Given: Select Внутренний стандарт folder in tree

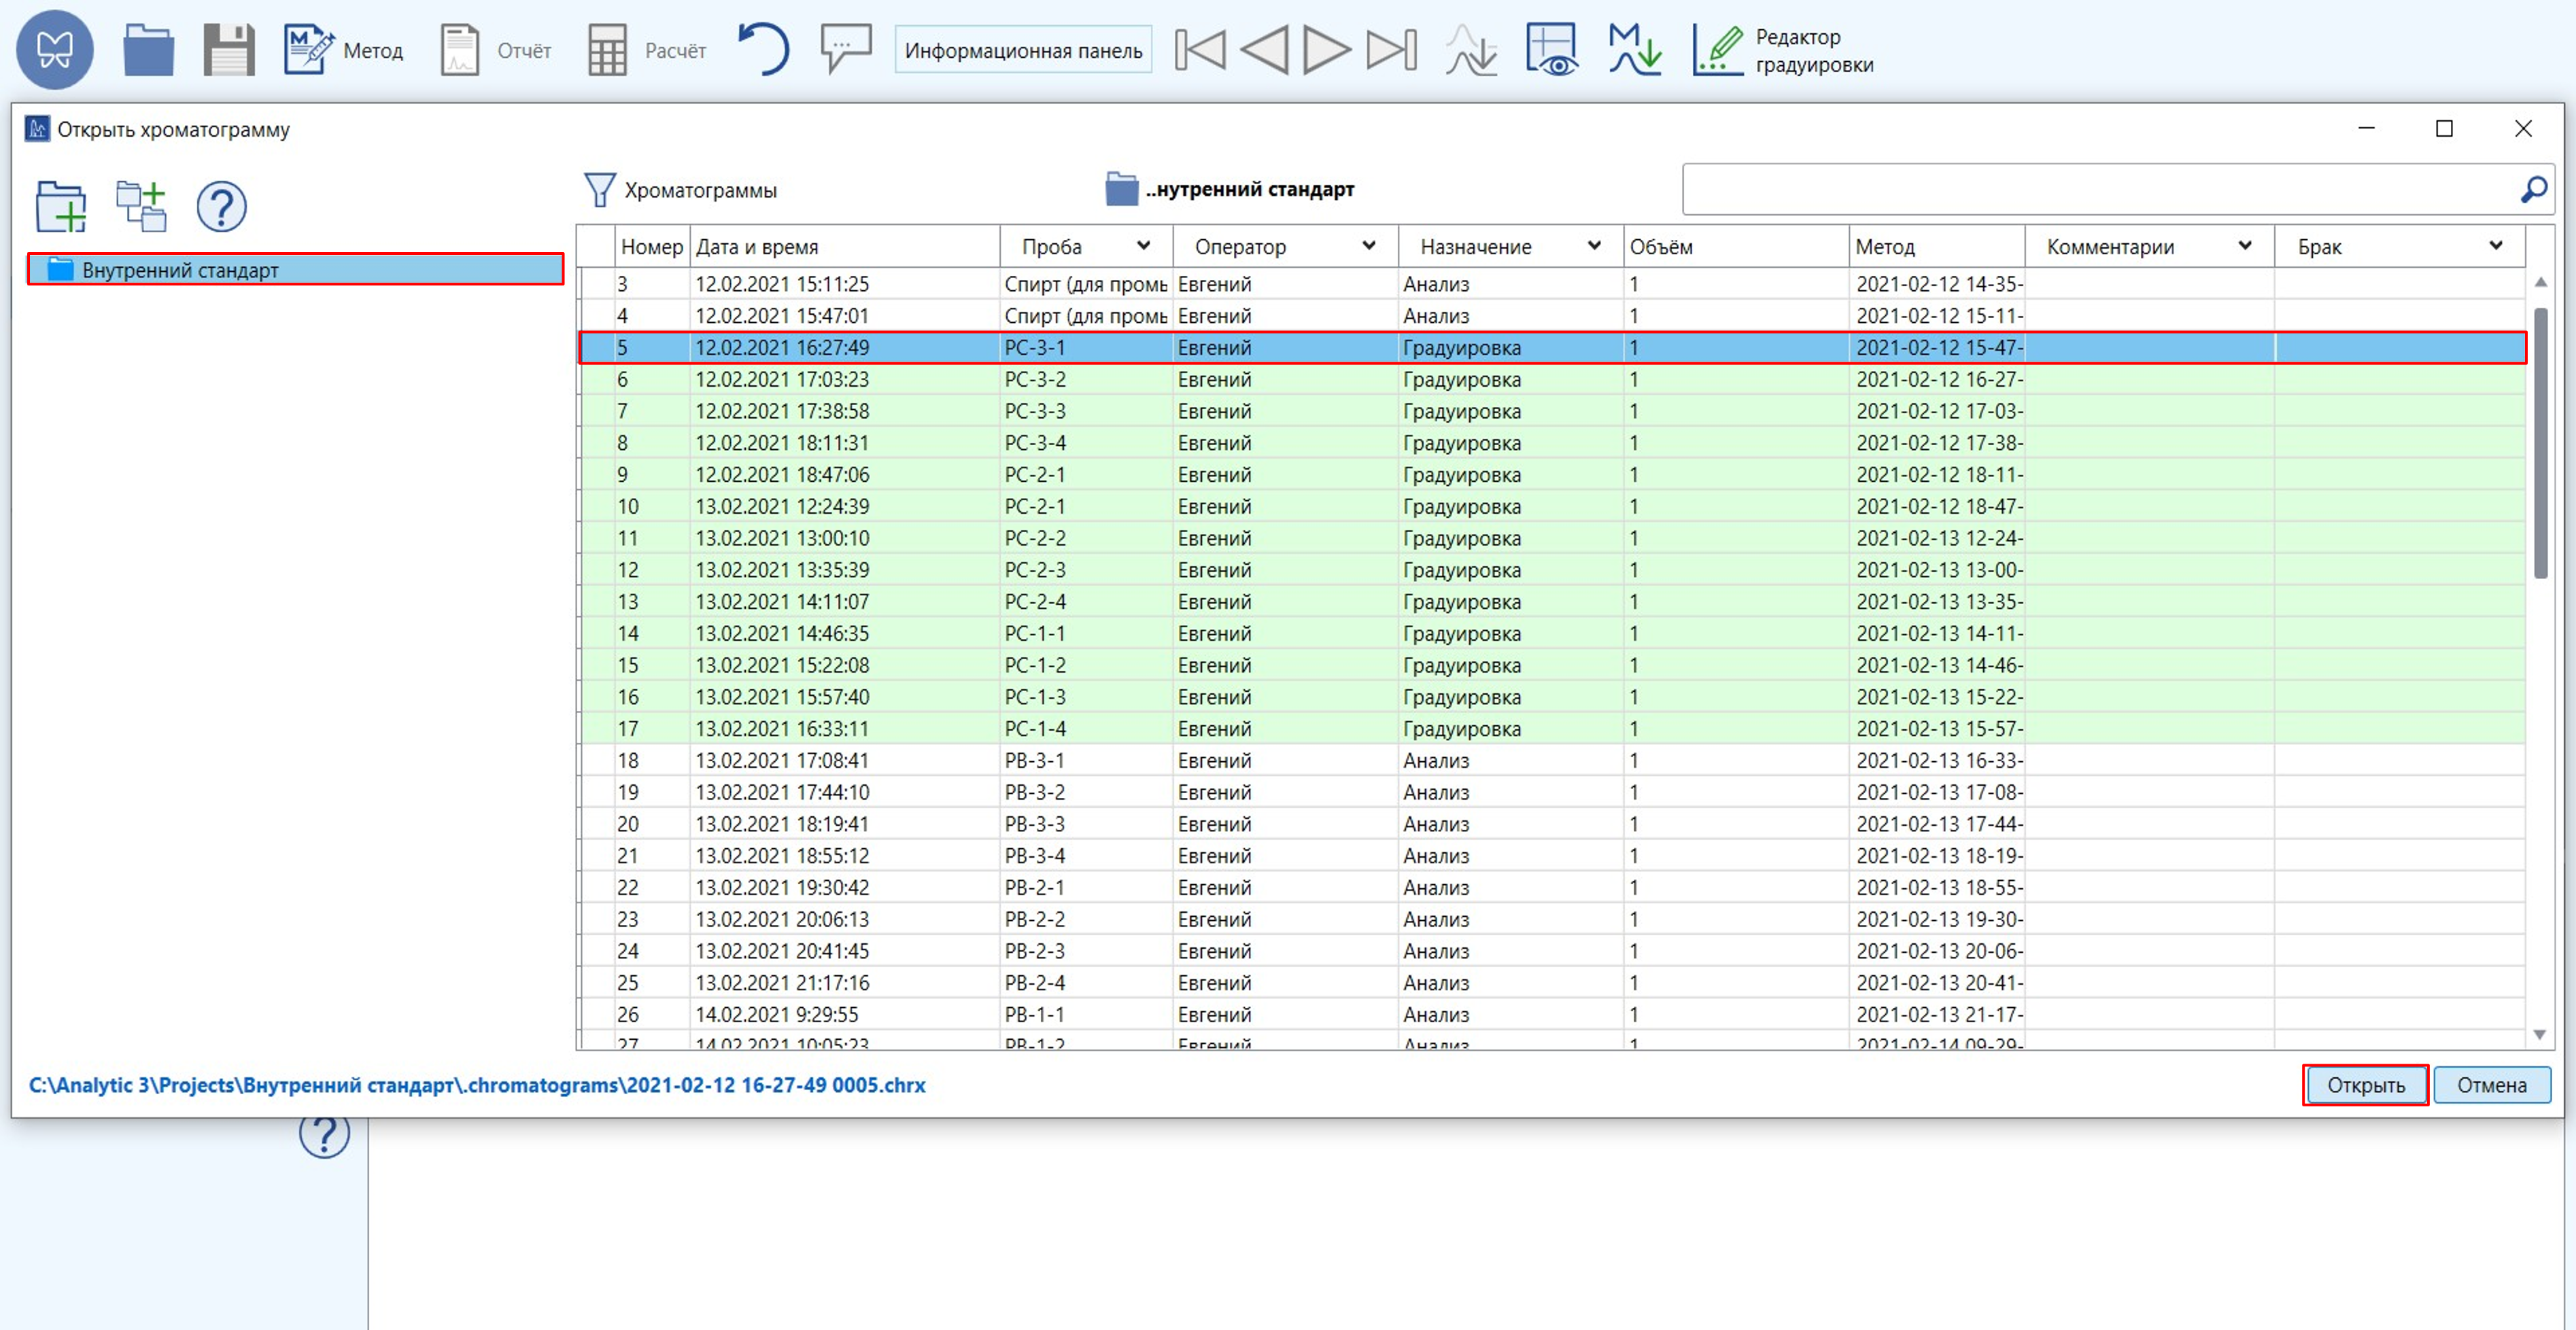Looking at the screenshot, I should click(180, 270).
